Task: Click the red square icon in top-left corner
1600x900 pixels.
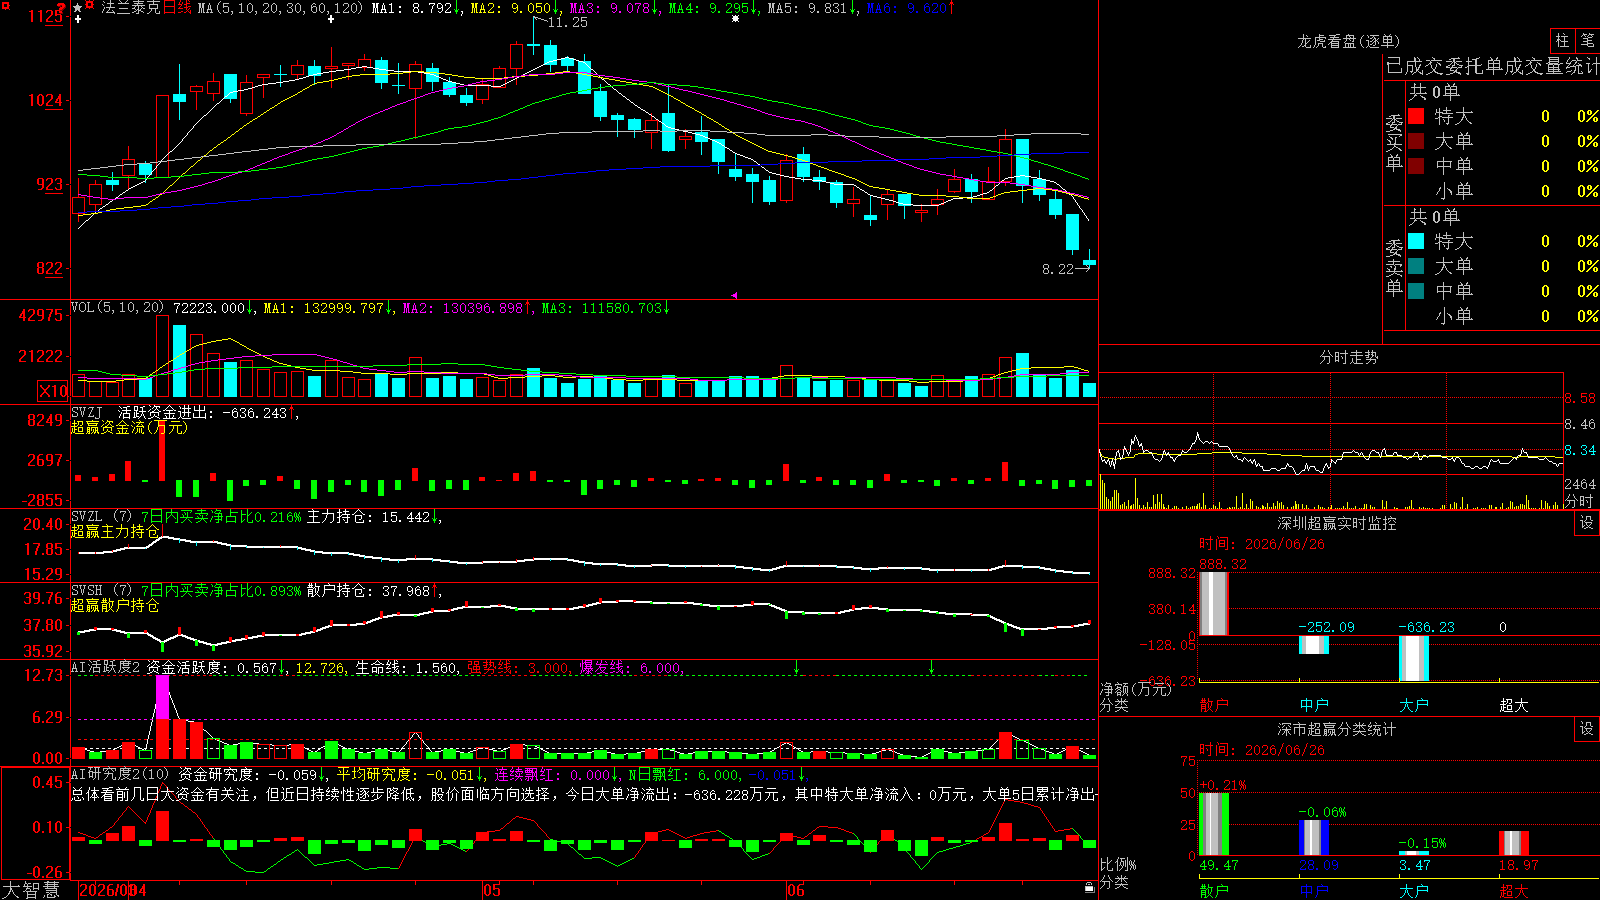Action: click(x=5, y=5)
